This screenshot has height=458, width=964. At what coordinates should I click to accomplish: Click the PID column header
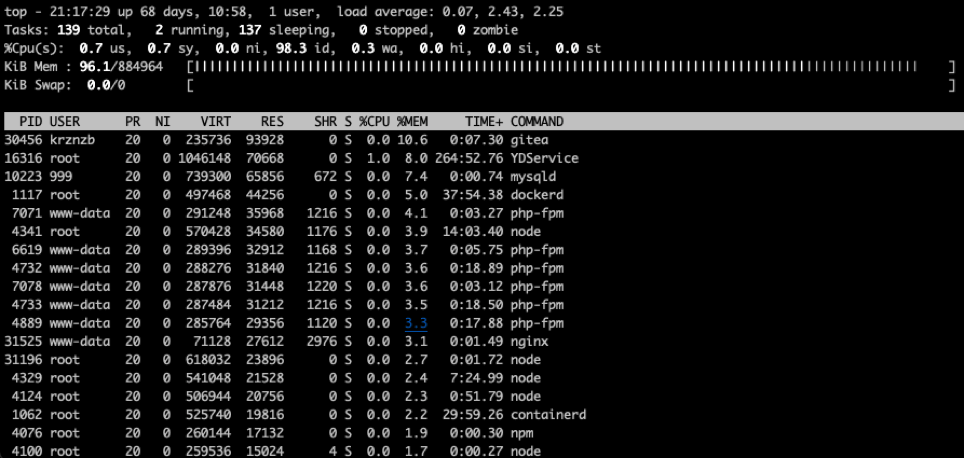click(31, 122)
